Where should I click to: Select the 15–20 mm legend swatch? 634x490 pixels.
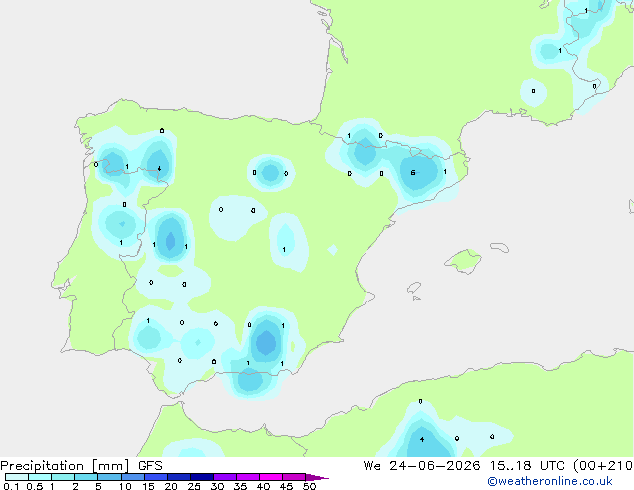point(156,477)
